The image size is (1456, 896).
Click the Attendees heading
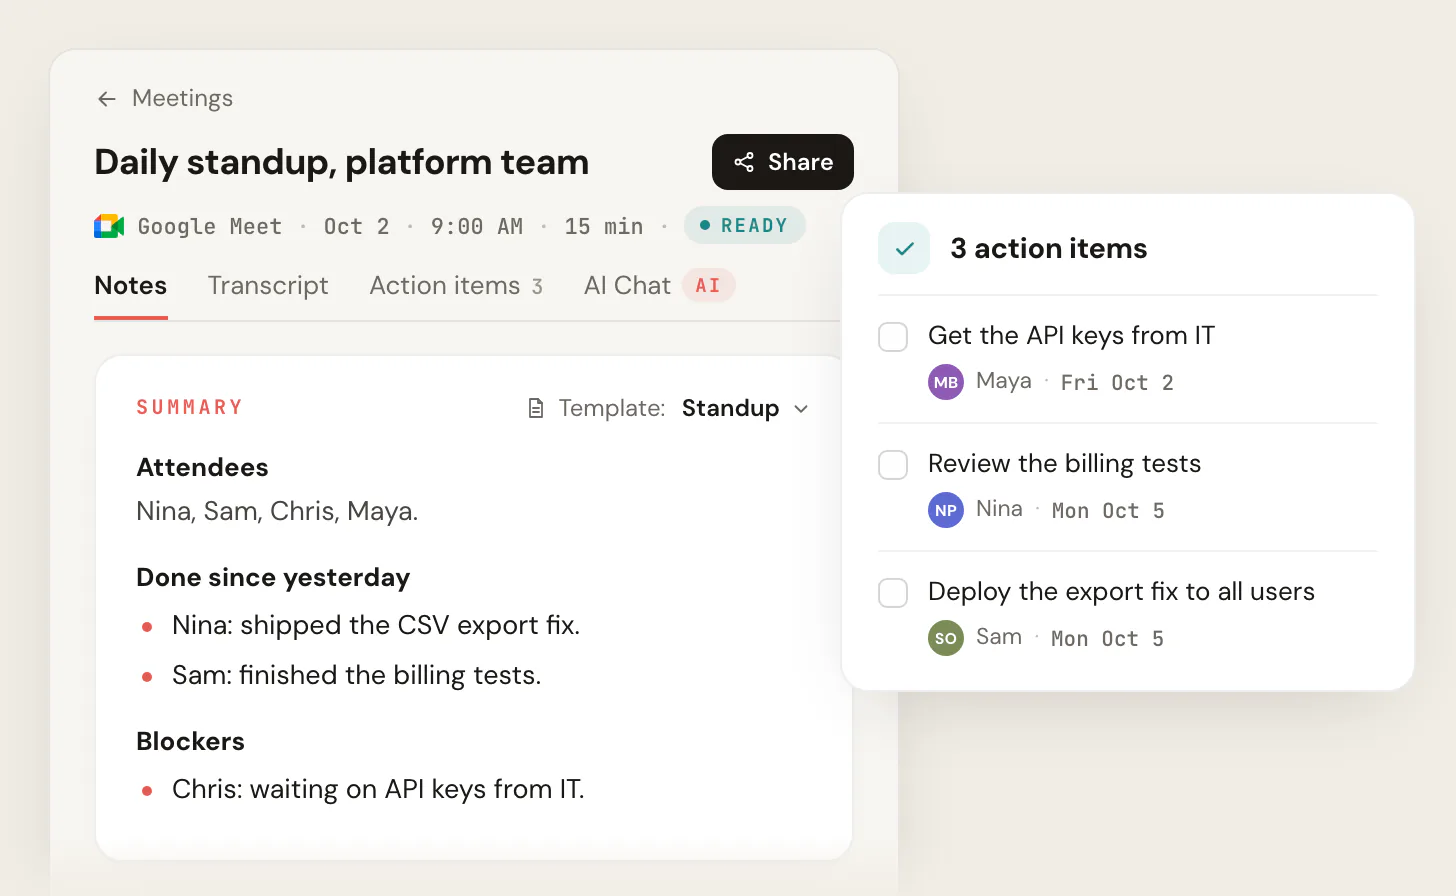click(202, 467)
